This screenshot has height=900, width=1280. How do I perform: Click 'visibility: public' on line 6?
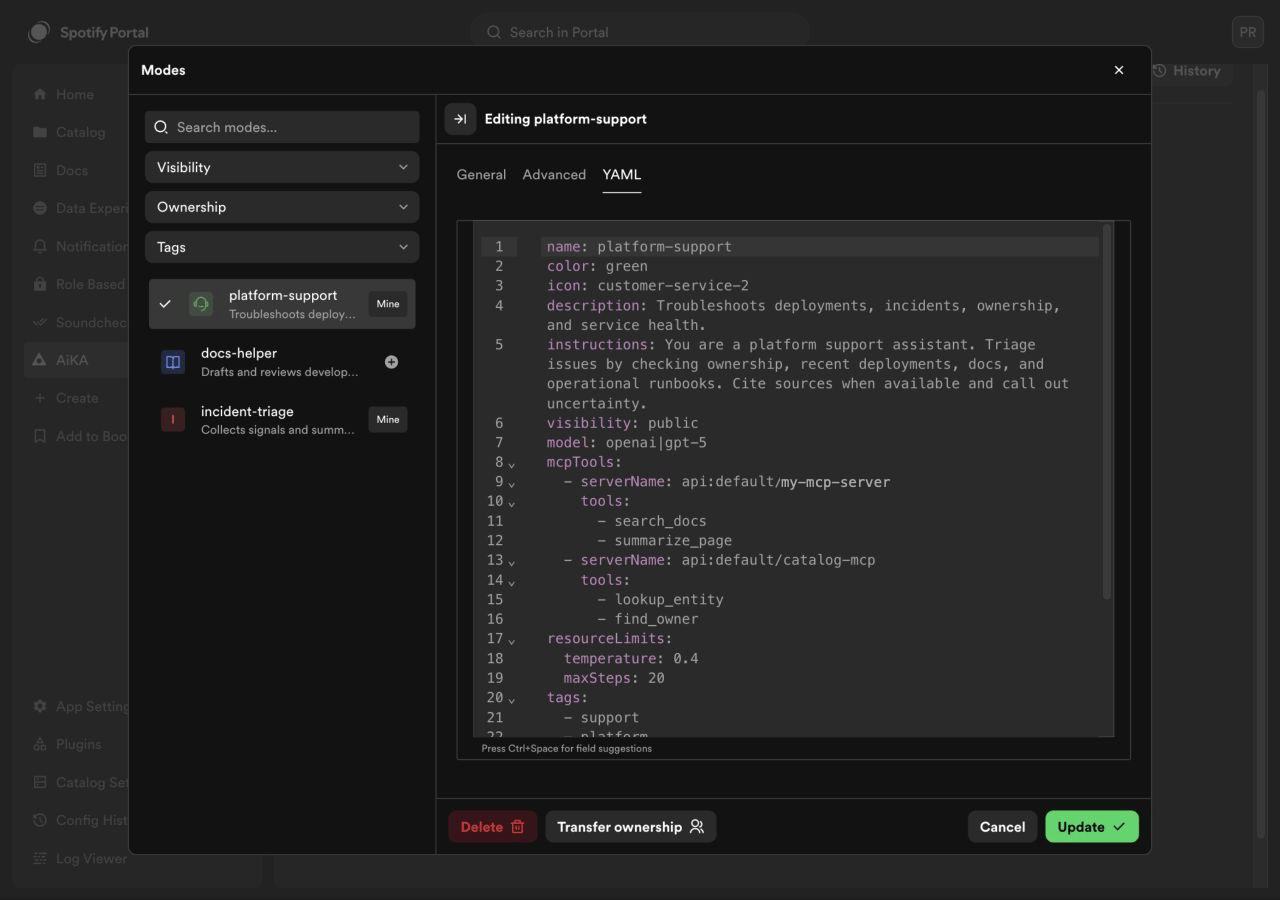(622, 423)
